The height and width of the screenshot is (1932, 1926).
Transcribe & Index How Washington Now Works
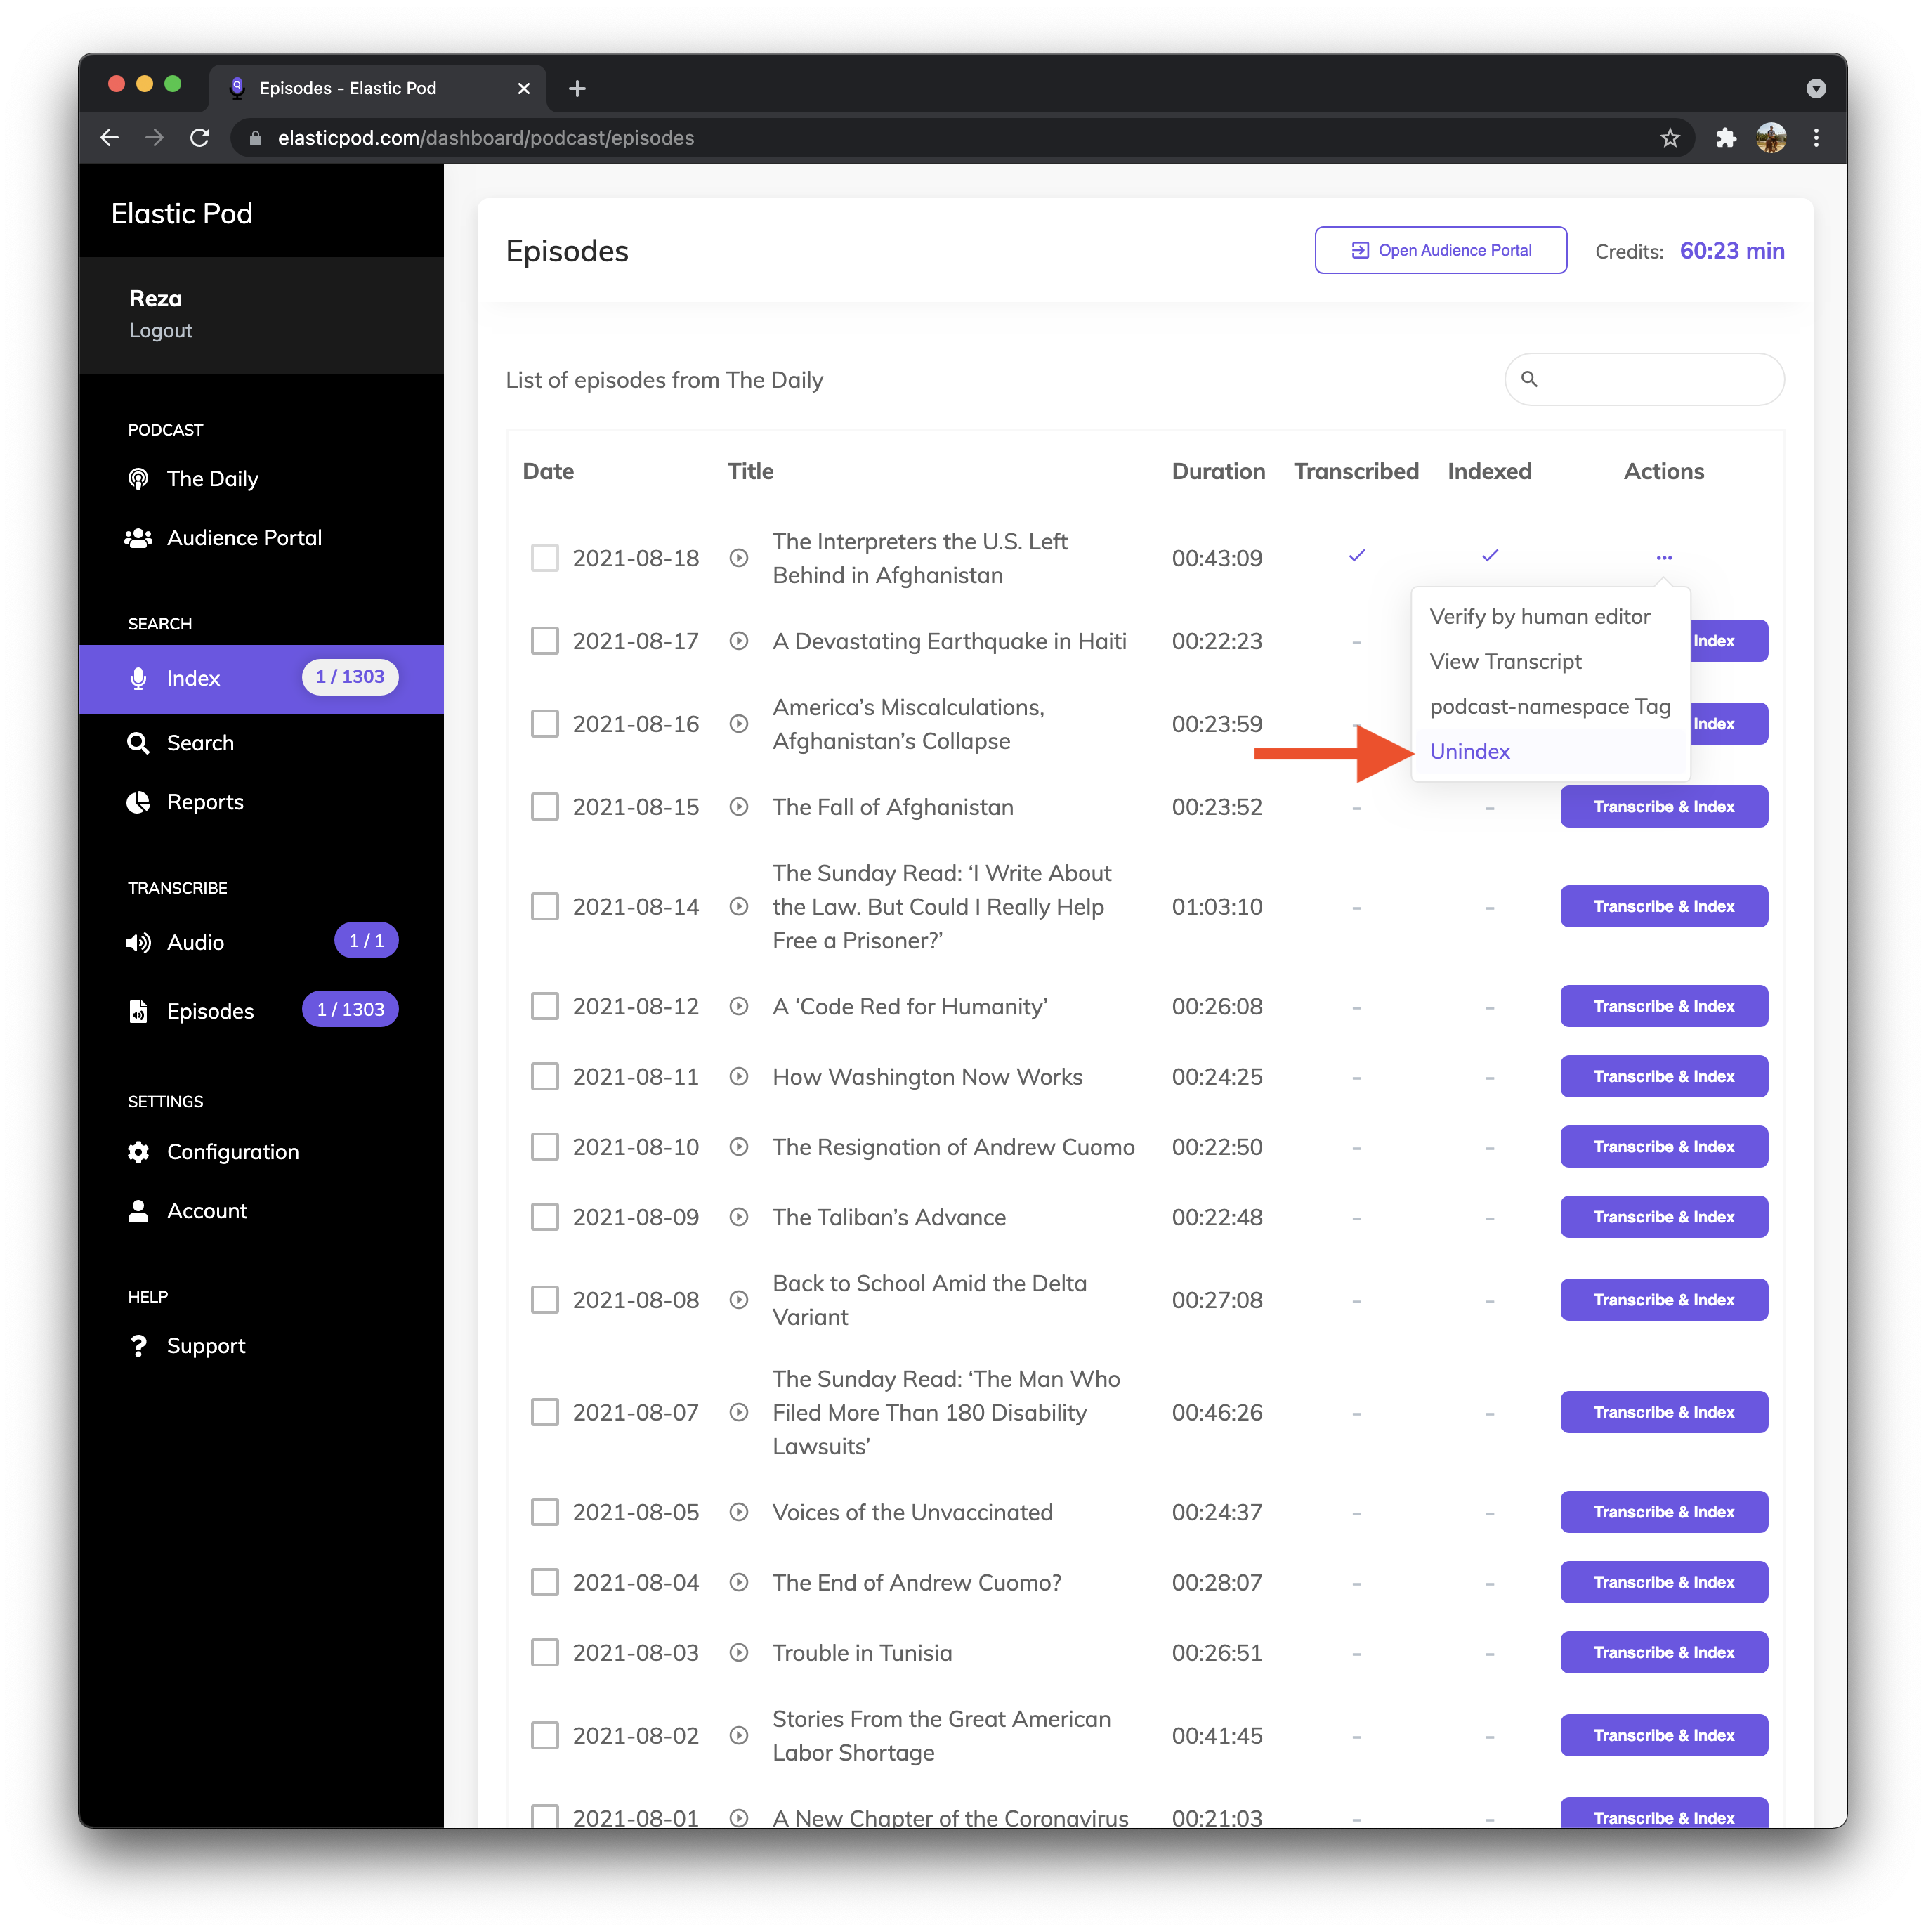(x=1664, y=1077)
